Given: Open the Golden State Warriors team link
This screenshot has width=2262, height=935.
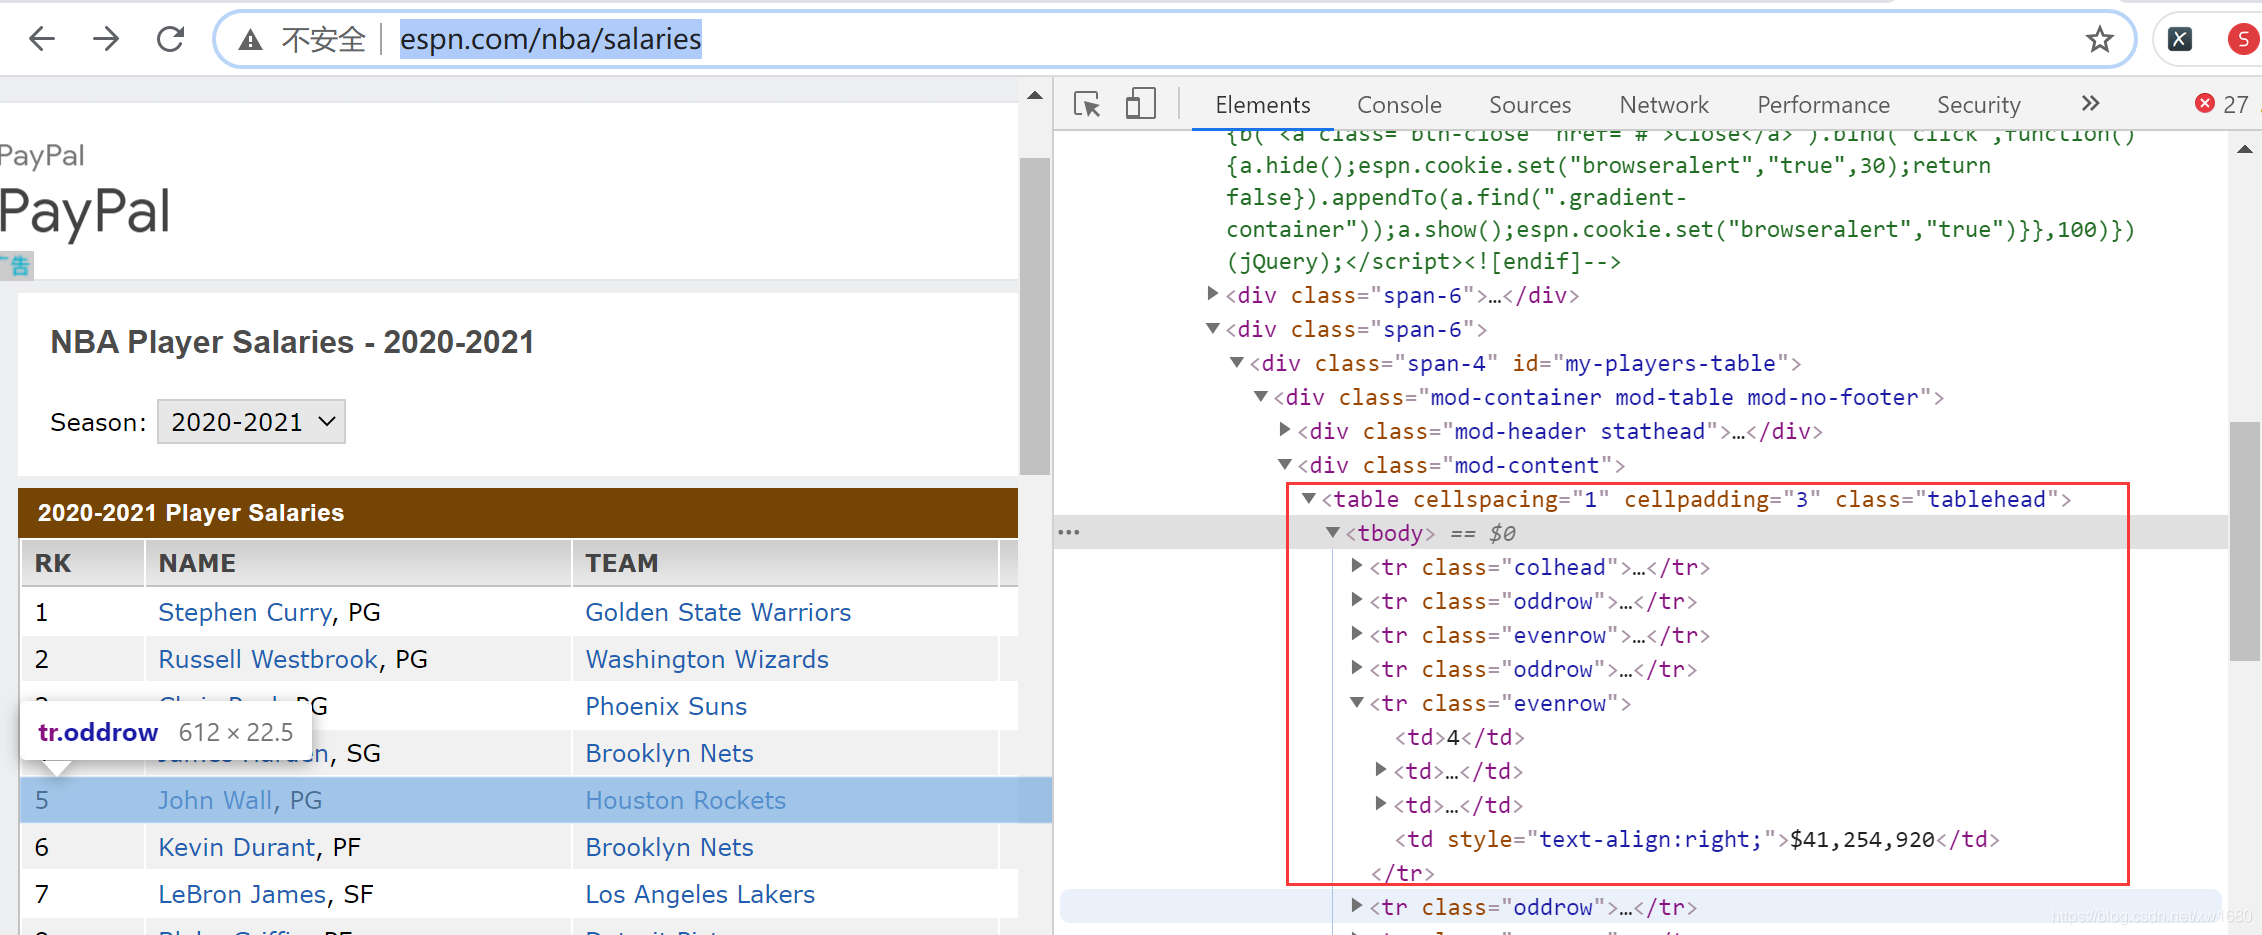Looking at the screenshot, I should pos(718,612).
